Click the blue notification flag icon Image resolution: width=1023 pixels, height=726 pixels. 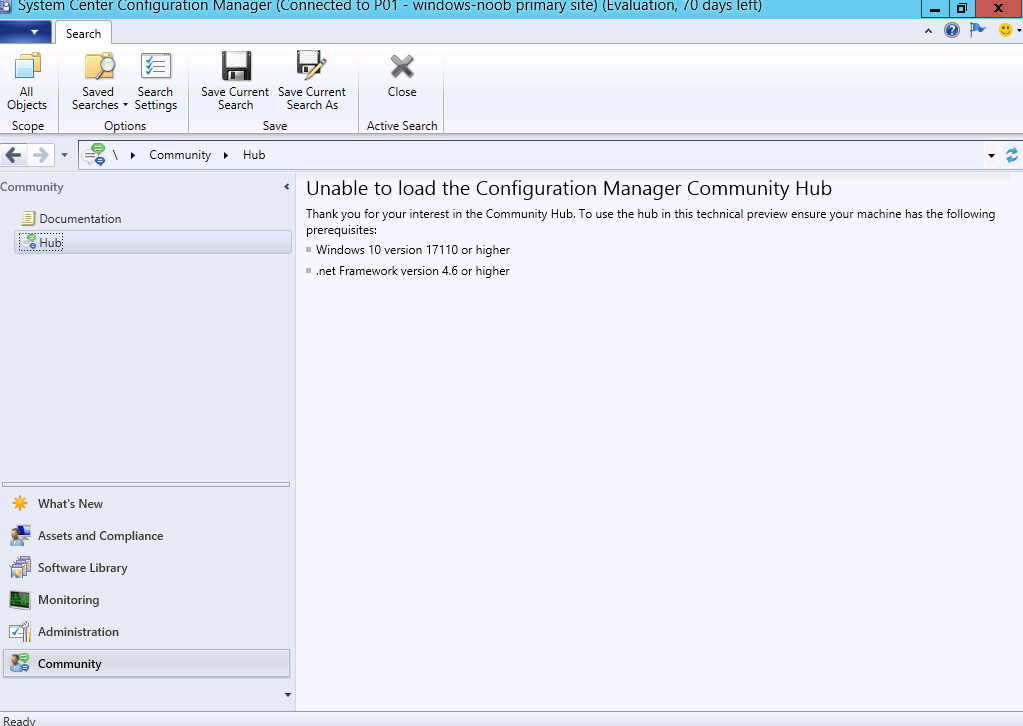coord(977,30)
